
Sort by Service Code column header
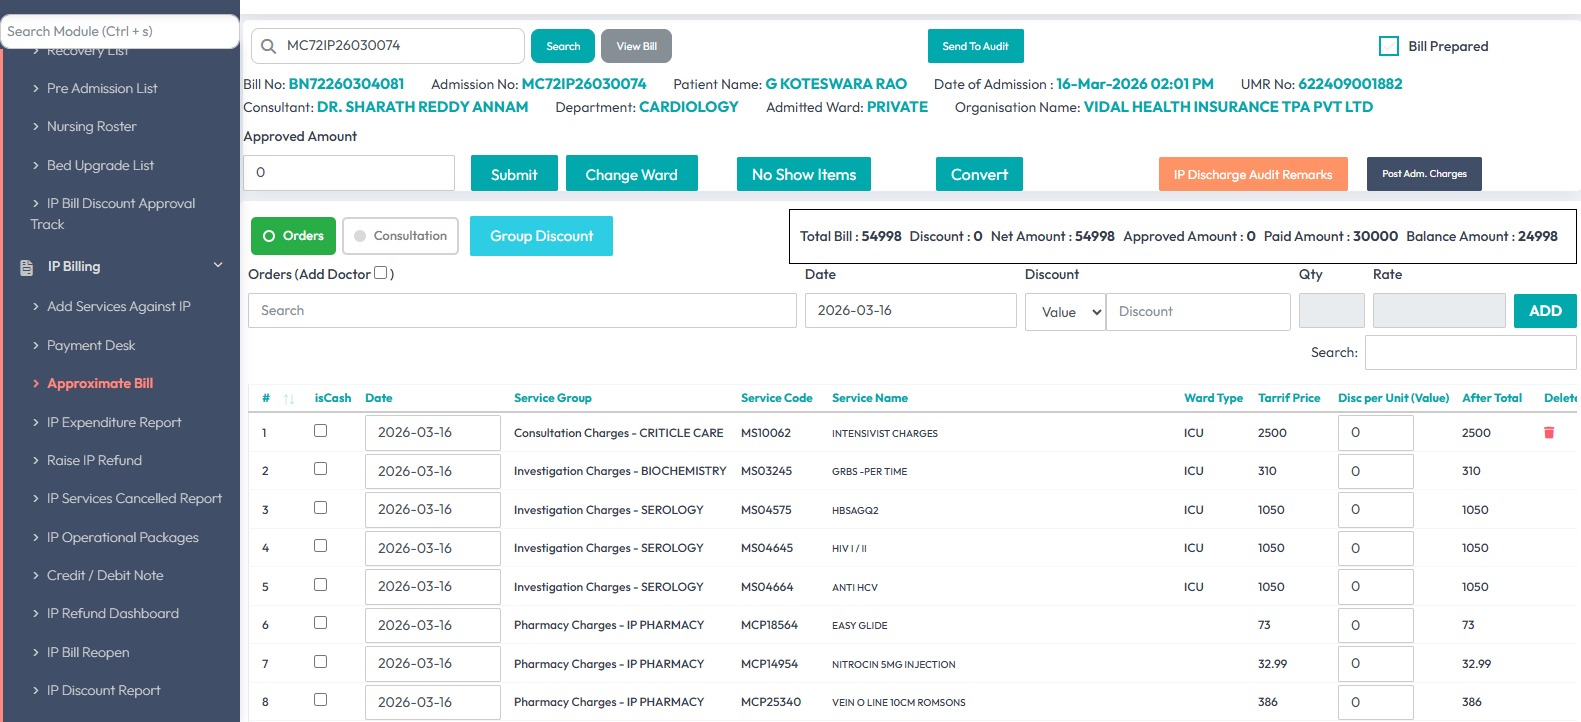pyautogui.click(x=776, y=398)
